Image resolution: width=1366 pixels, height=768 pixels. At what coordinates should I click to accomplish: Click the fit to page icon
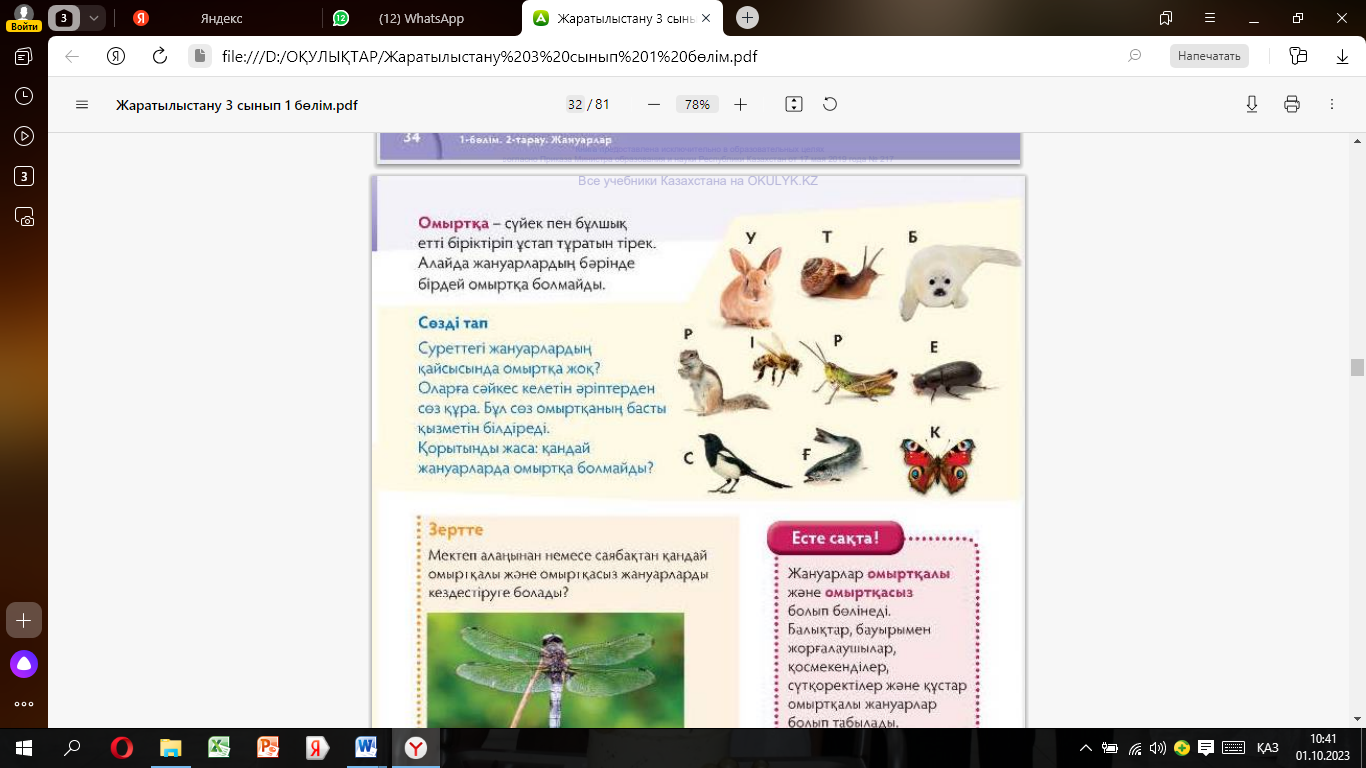[x=794, y=105]
